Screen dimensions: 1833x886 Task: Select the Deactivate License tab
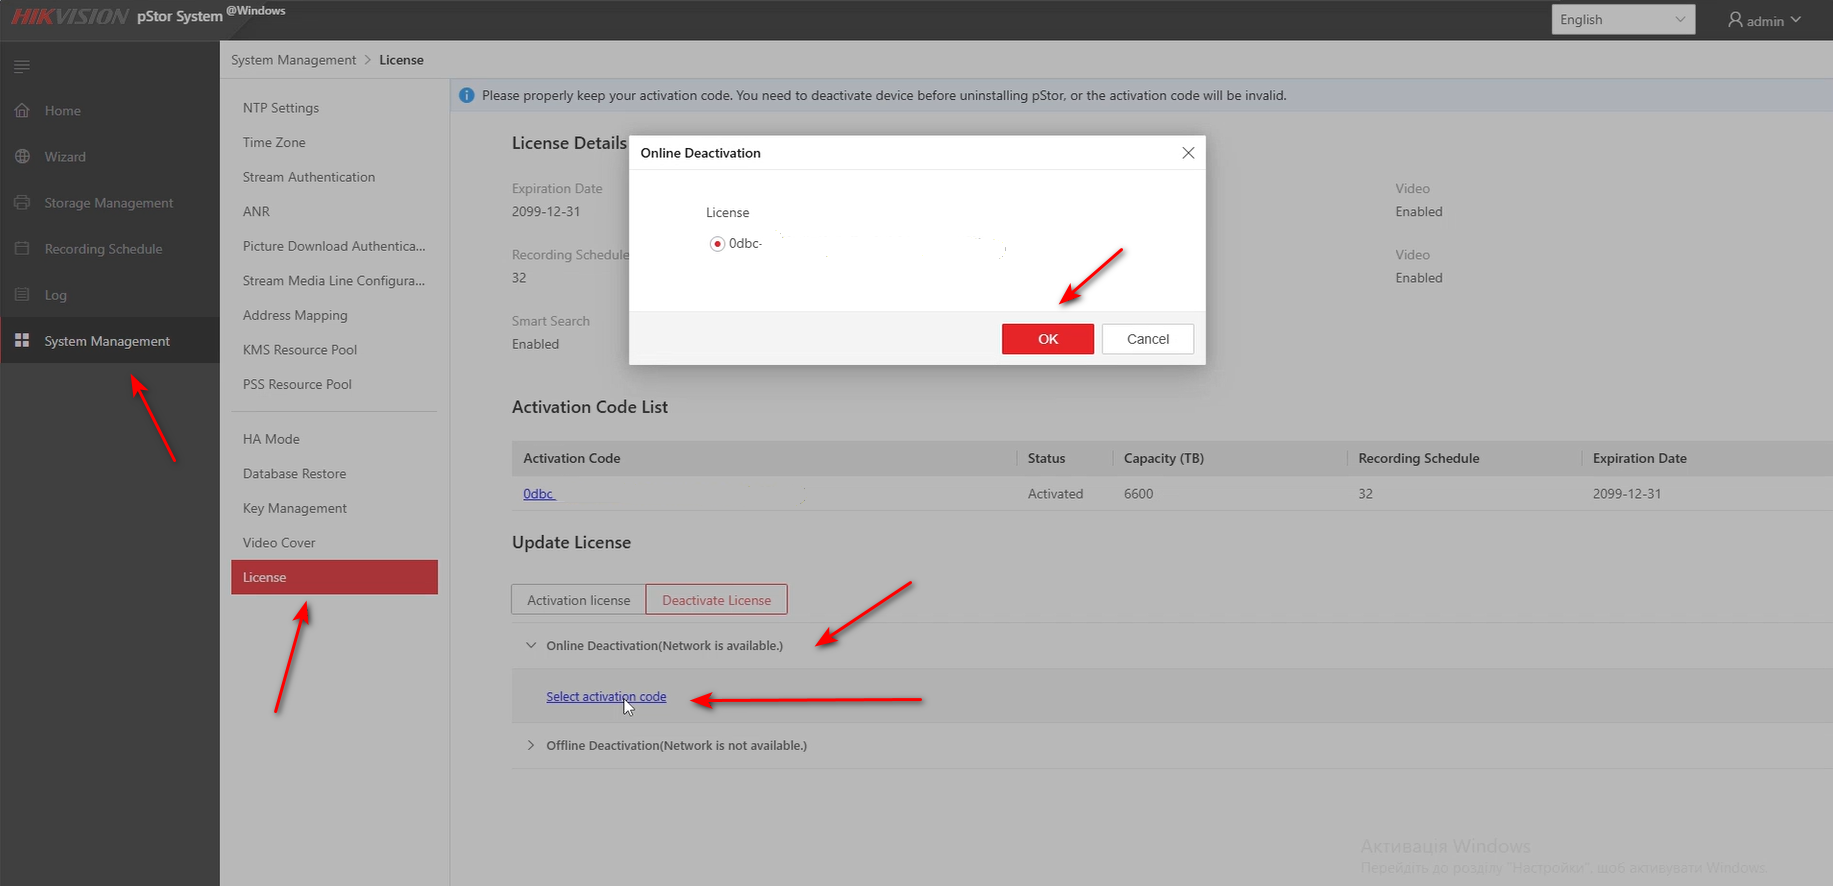(x=716, y=600)
